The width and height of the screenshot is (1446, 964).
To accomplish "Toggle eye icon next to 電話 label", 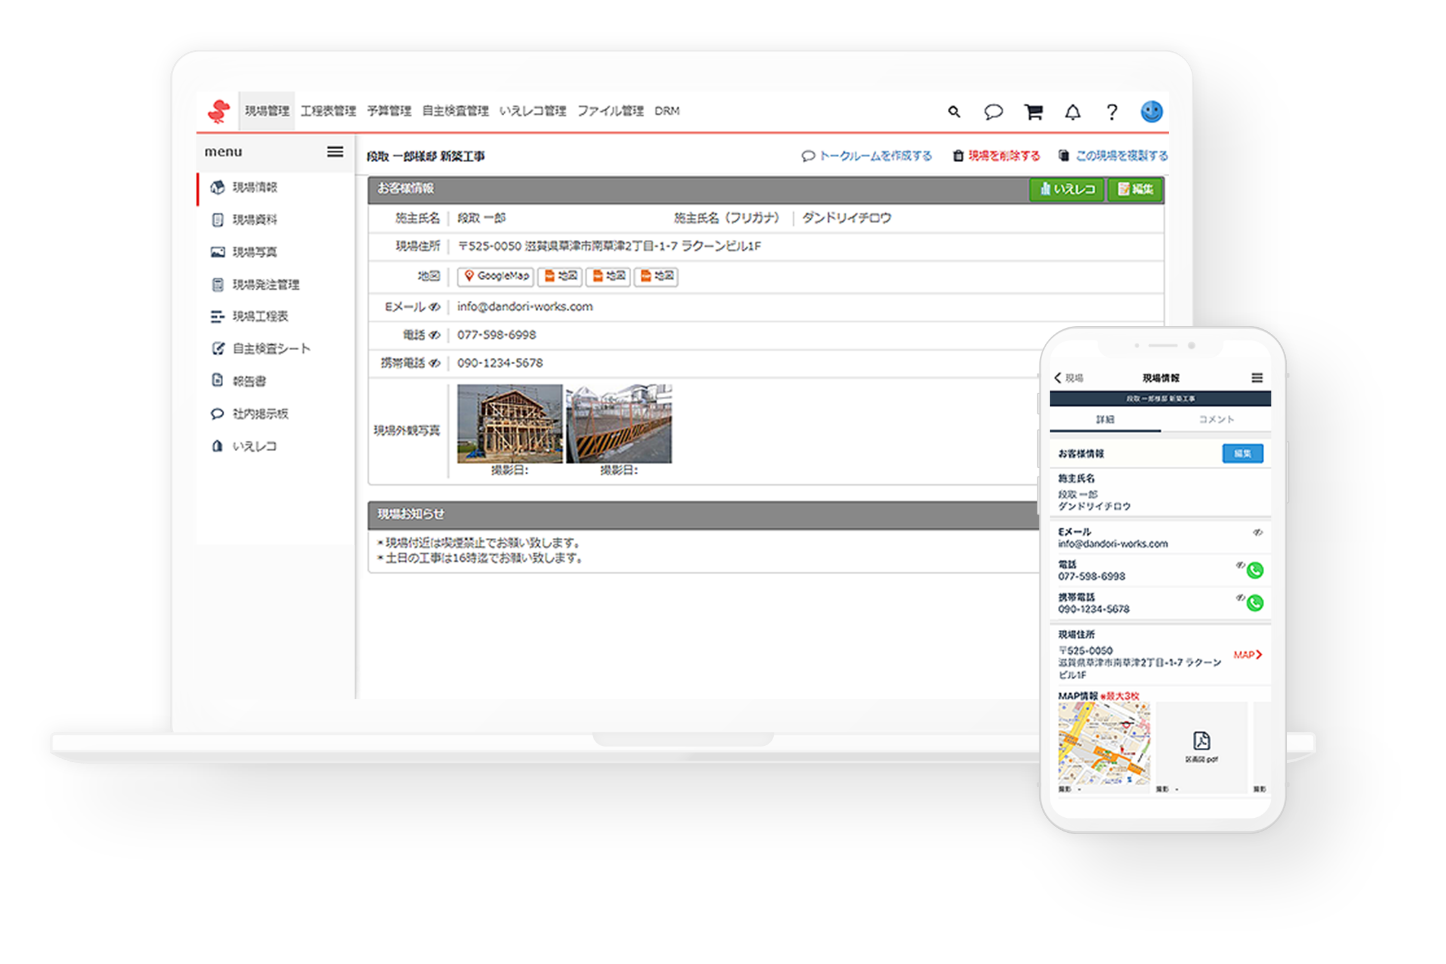I will tap(434, 335).
